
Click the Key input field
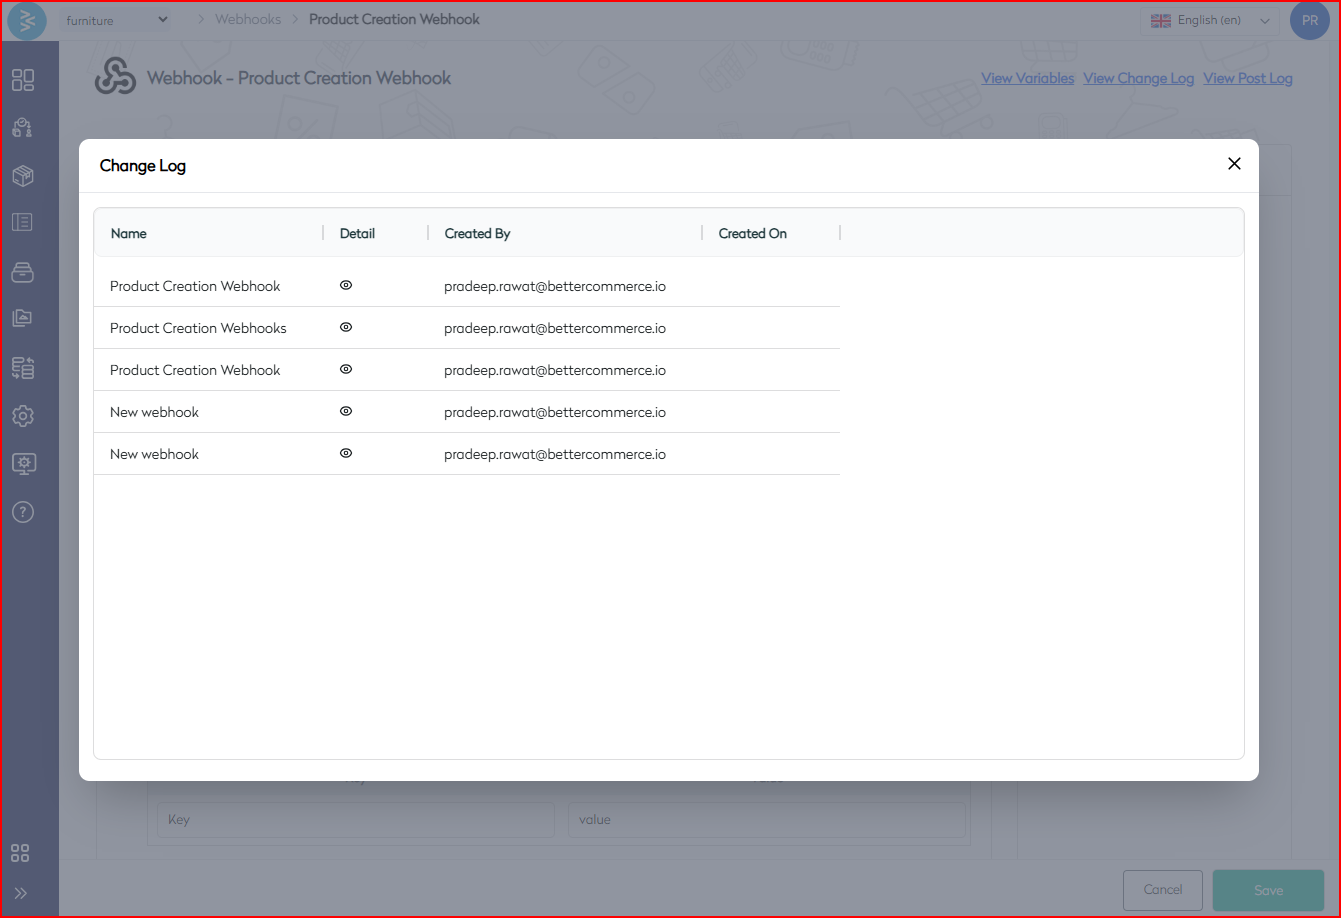pos(355,820)
